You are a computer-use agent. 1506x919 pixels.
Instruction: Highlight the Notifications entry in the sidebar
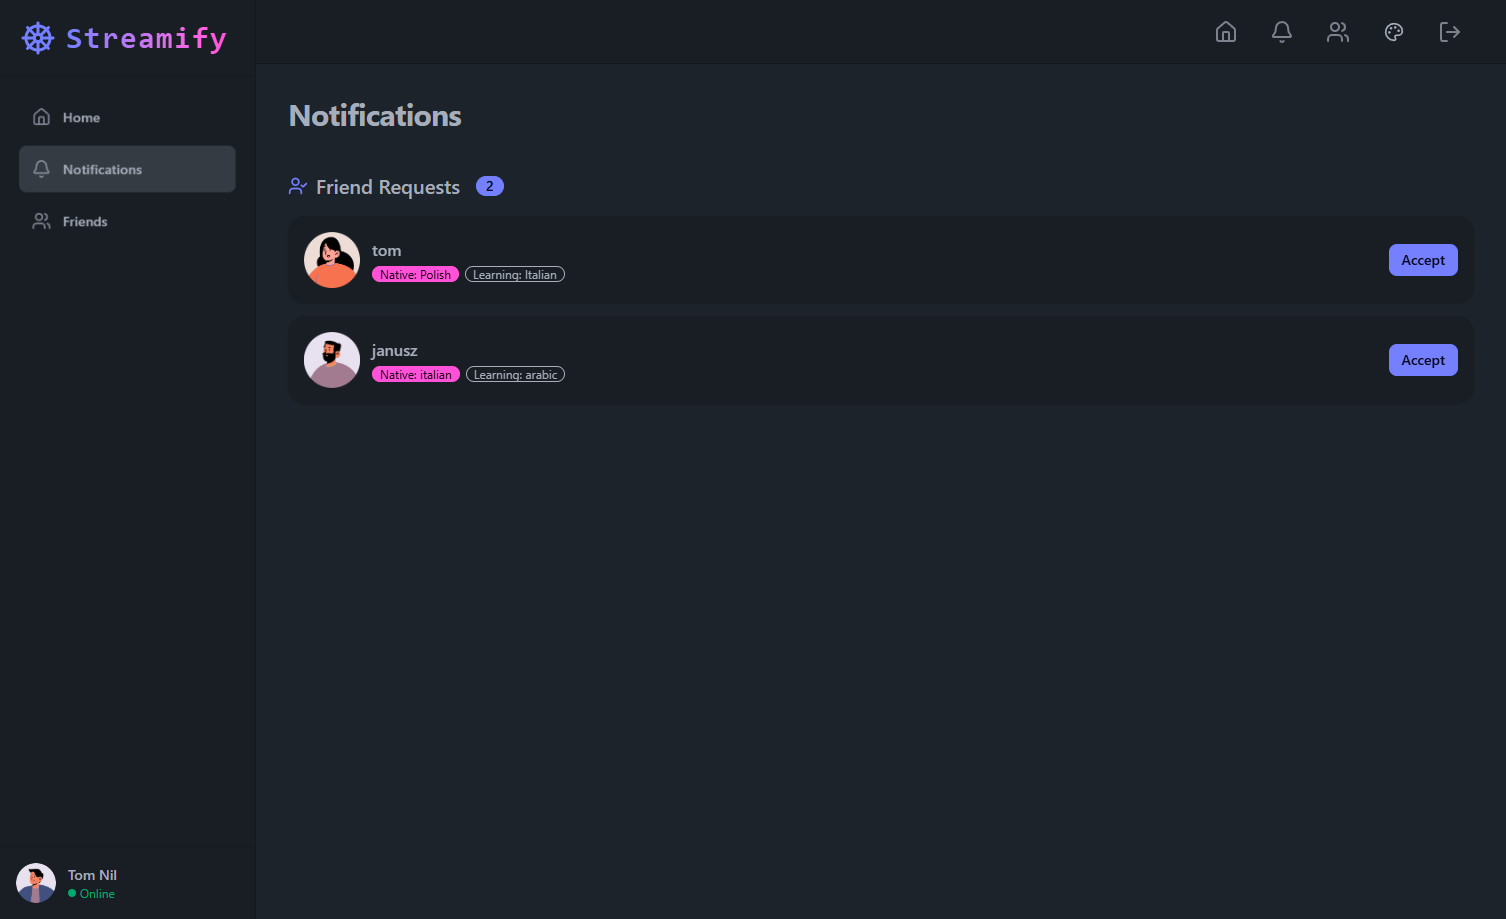(102, 169)
